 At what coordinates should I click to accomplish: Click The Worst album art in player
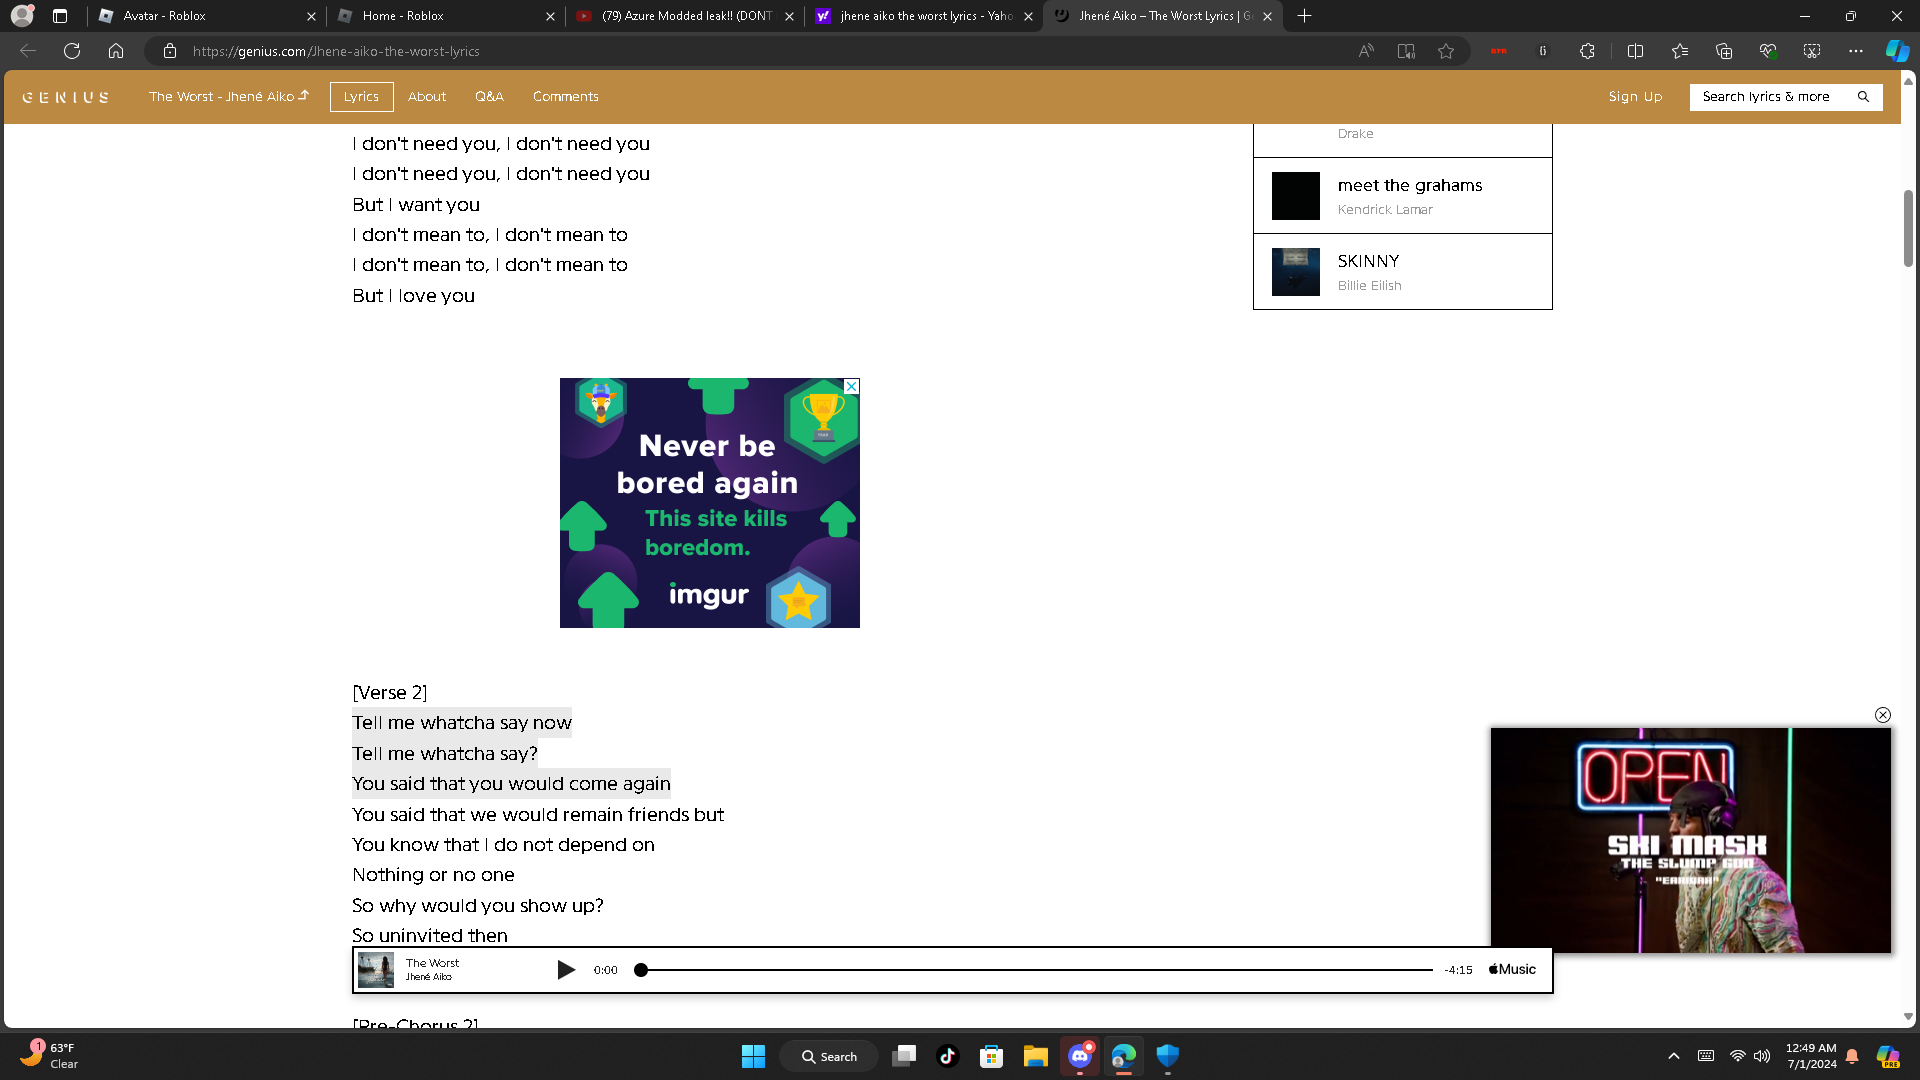pos(376,970)
